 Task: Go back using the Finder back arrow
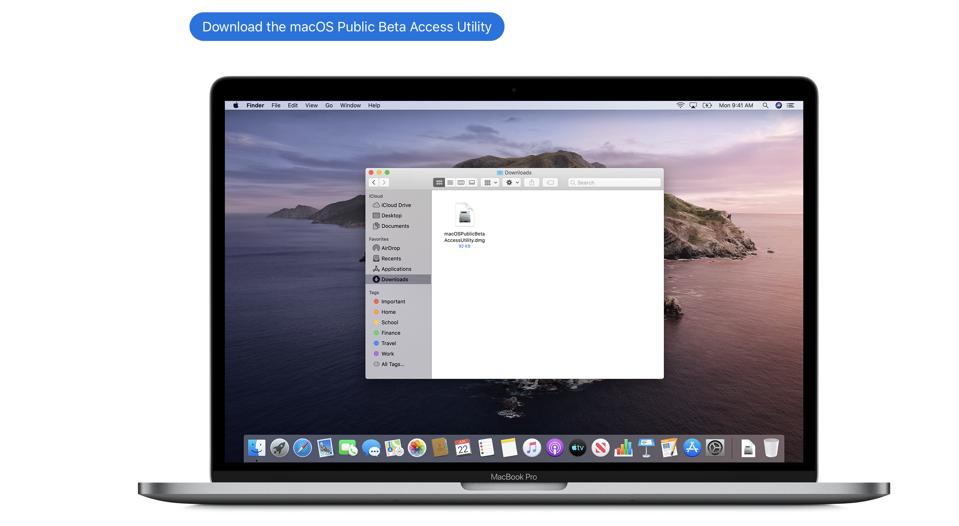coord(374,183)
